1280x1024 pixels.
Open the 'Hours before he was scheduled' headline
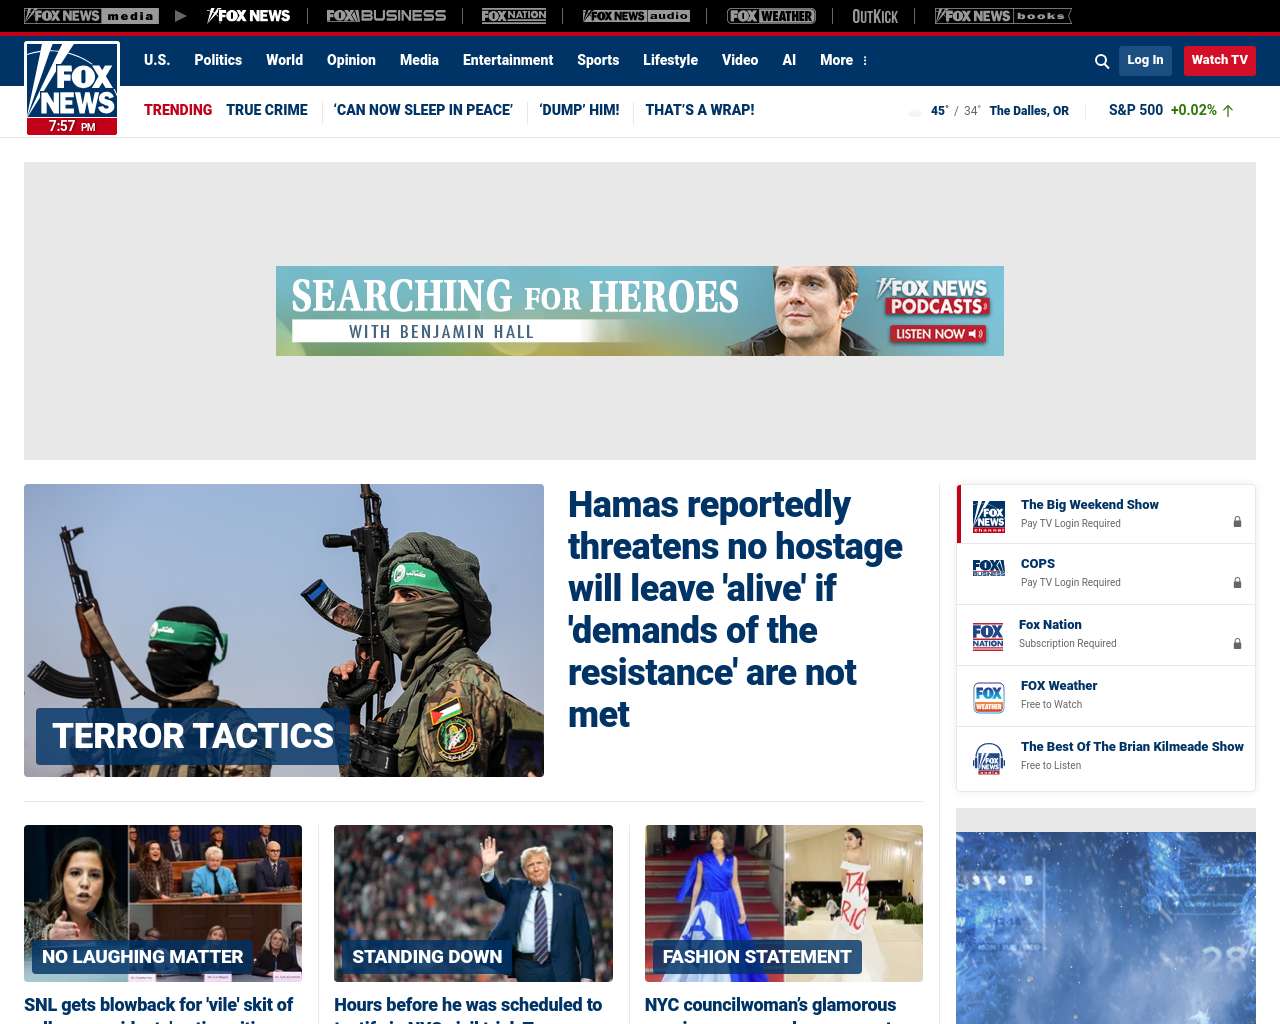pos(468,1008)
